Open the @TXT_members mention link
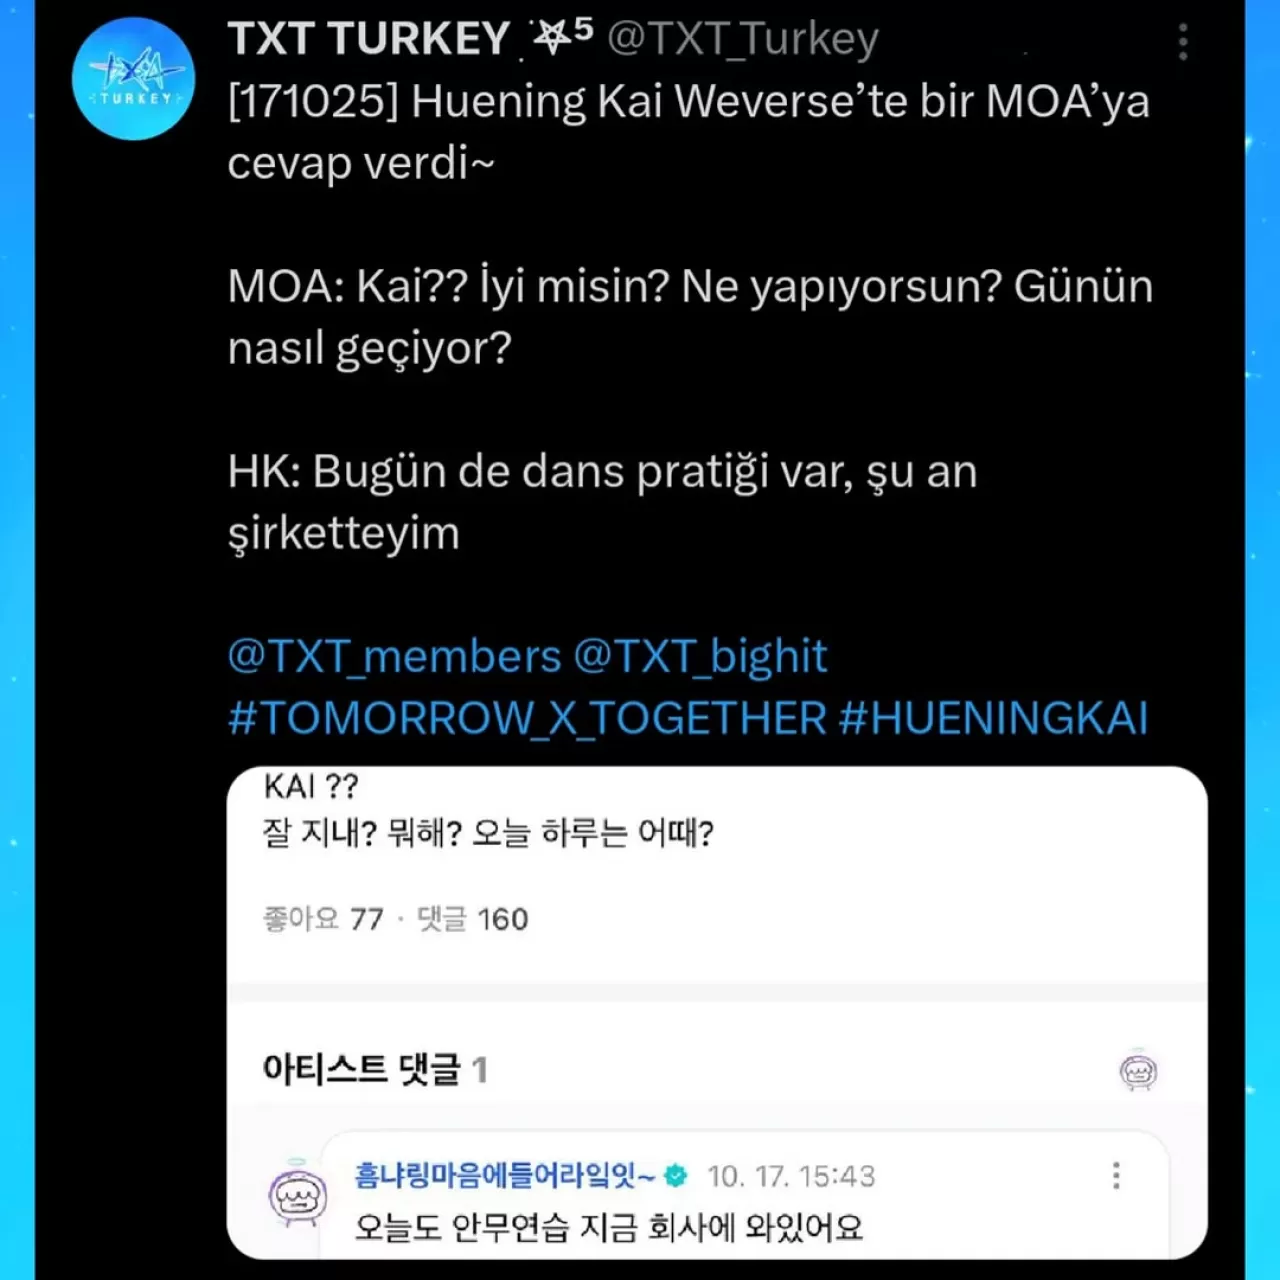Screen dimensions: 1280x1280 tap(394, 657)
